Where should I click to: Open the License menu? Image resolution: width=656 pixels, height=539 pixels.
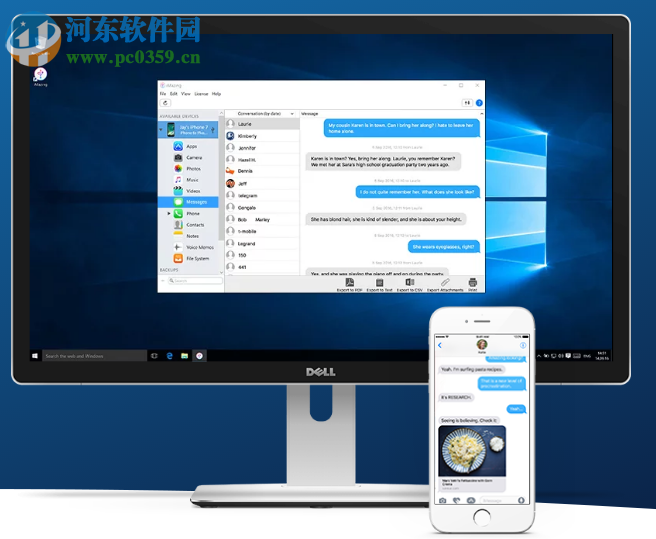coord(201,94)
